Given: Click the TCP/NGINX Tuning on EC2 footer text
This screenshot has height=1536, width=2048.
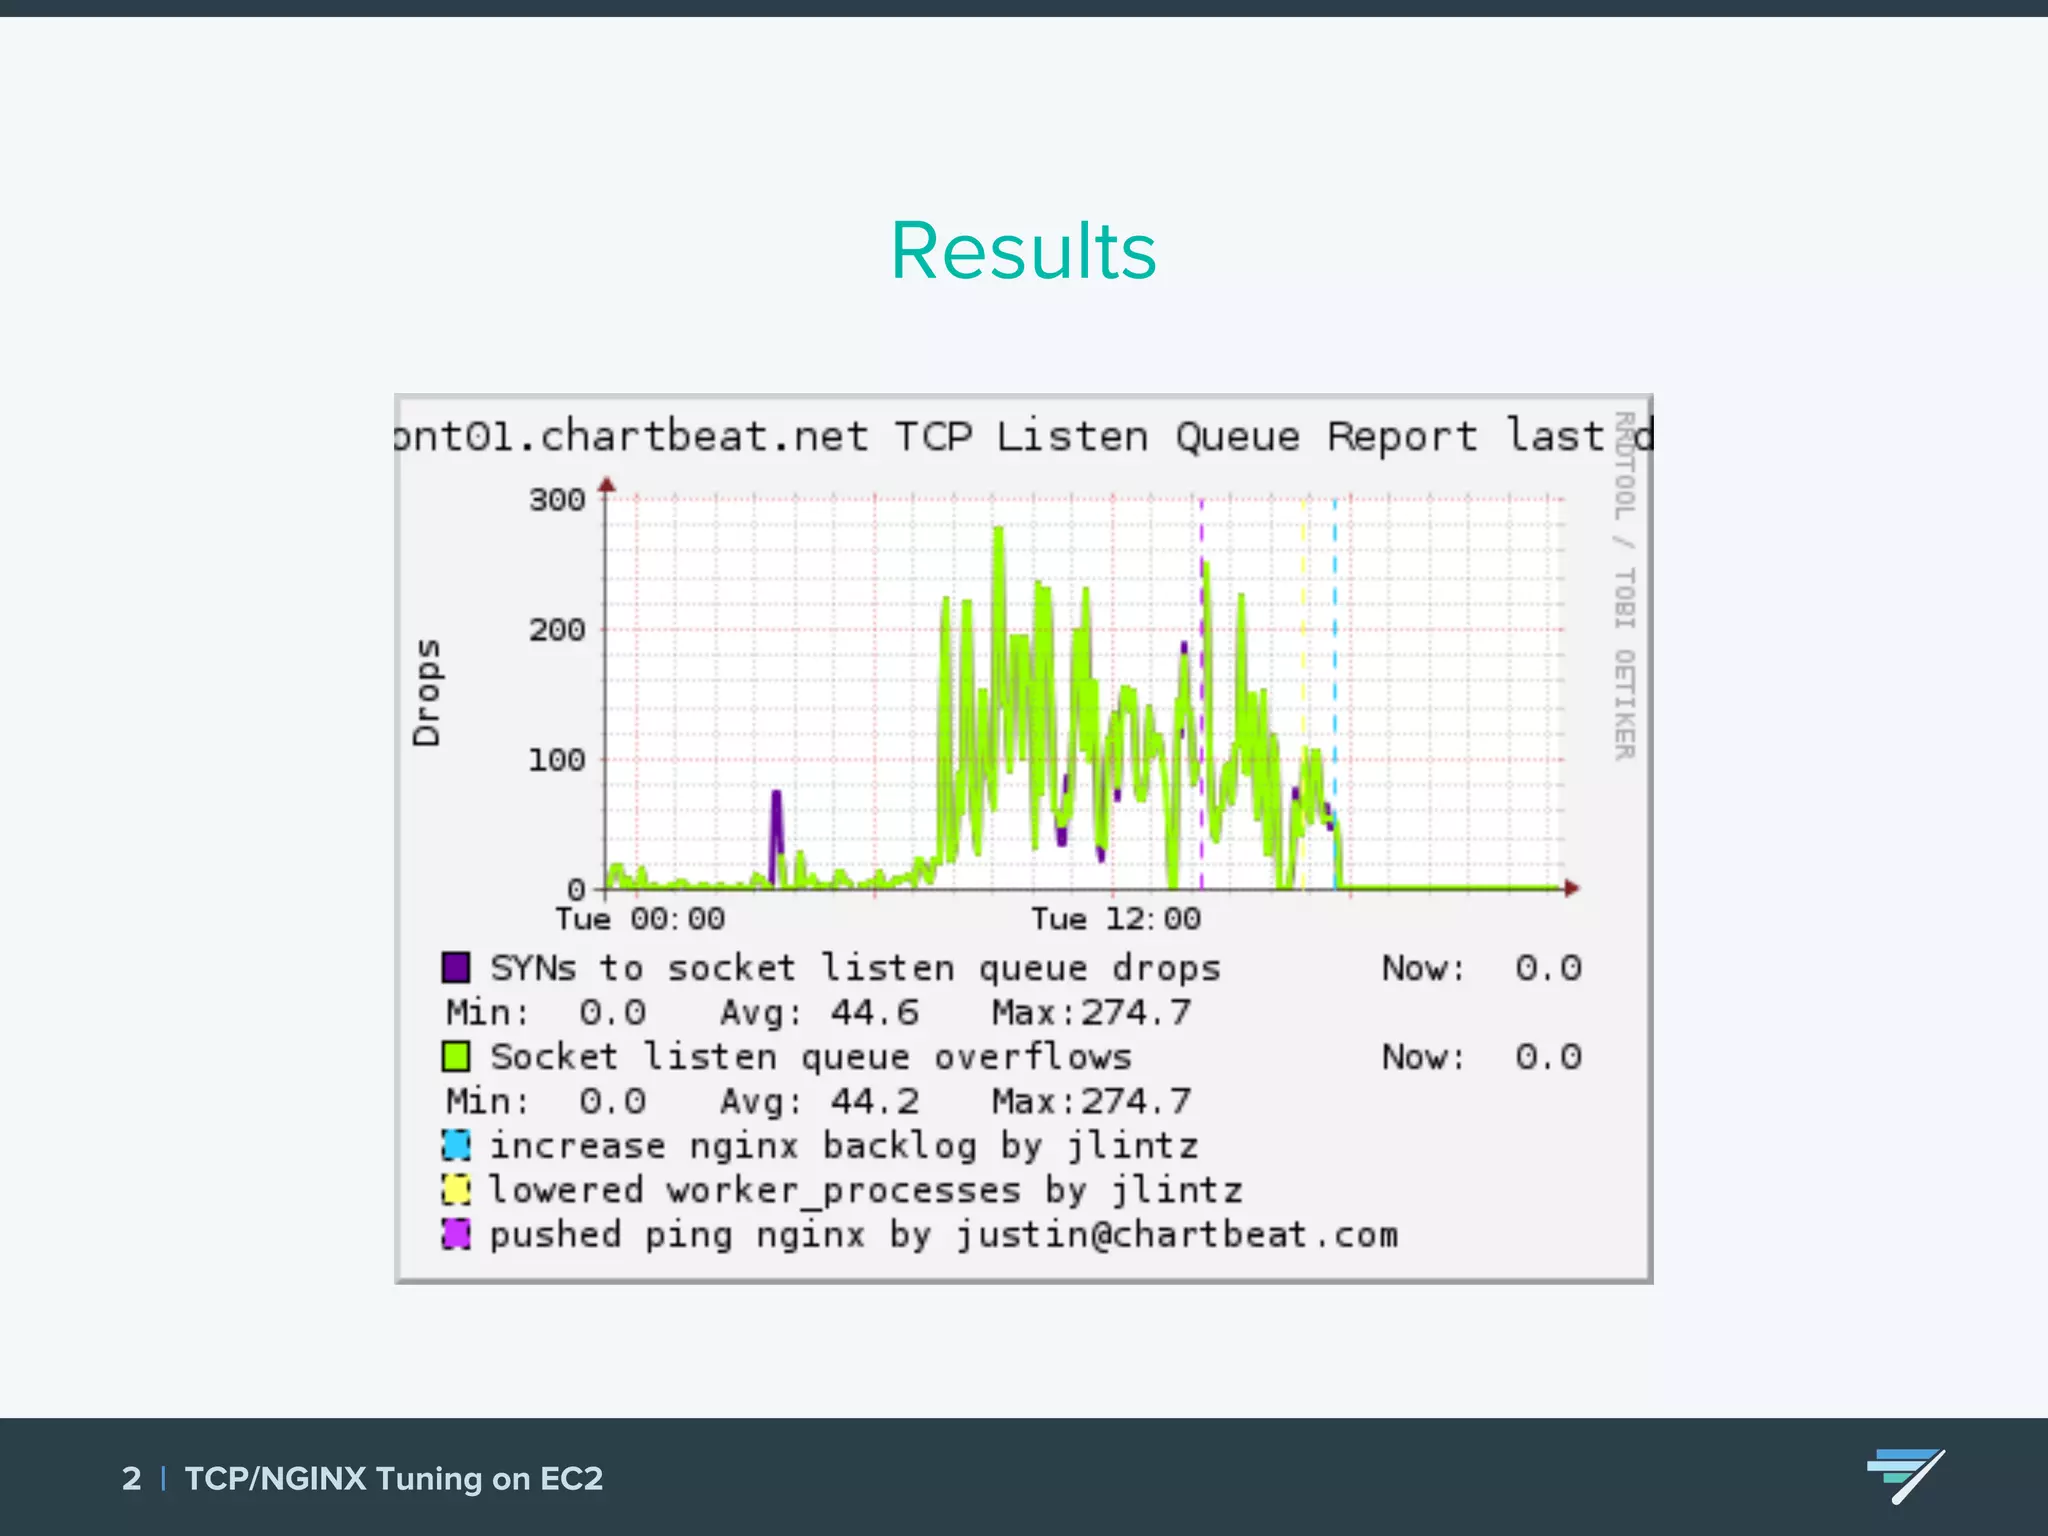Looking at the screenshot, I should (394, 1478).
